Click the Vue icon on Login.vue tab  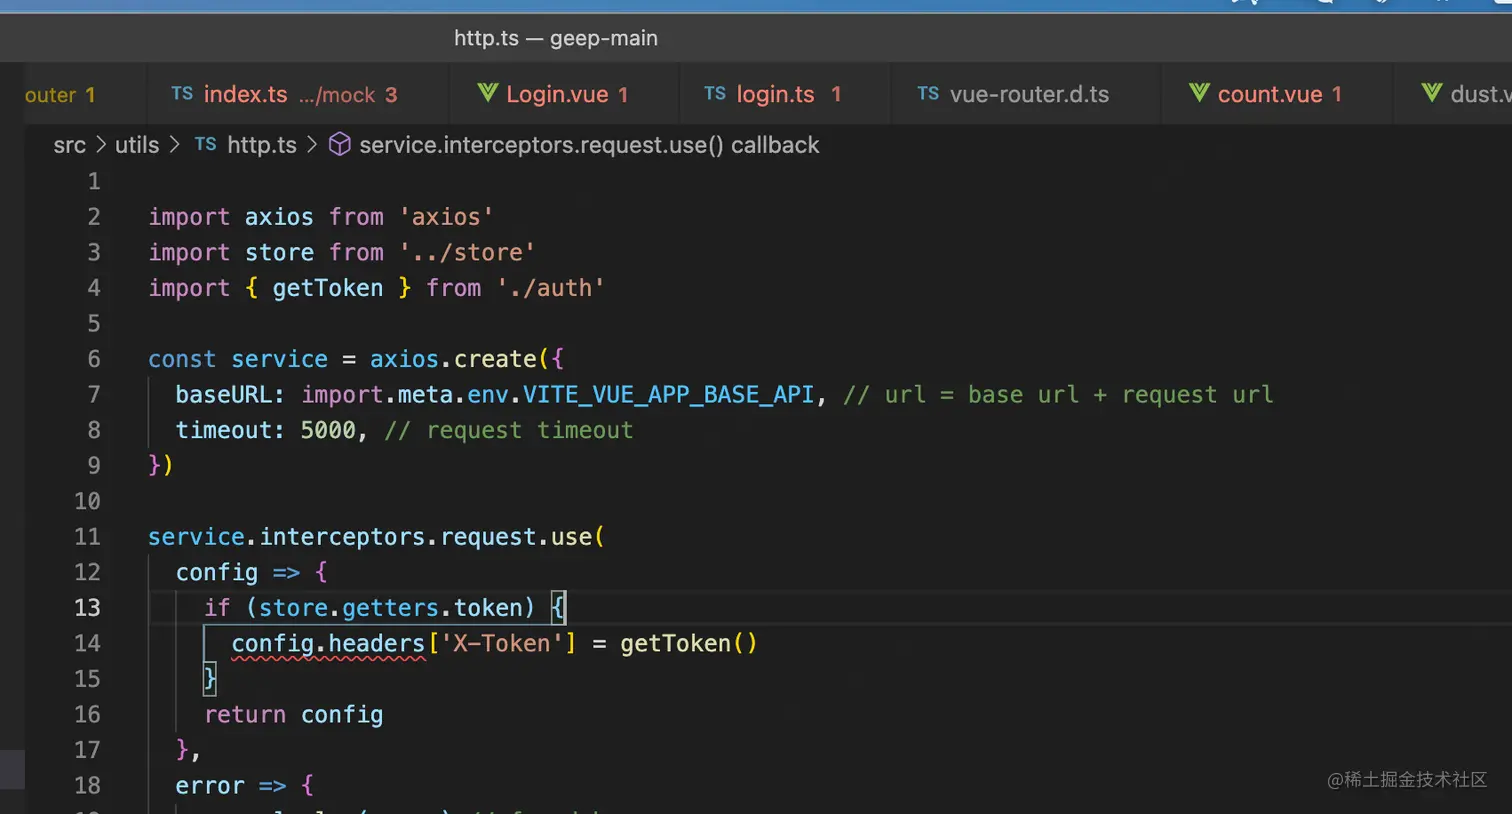click(x=487, y=93)
